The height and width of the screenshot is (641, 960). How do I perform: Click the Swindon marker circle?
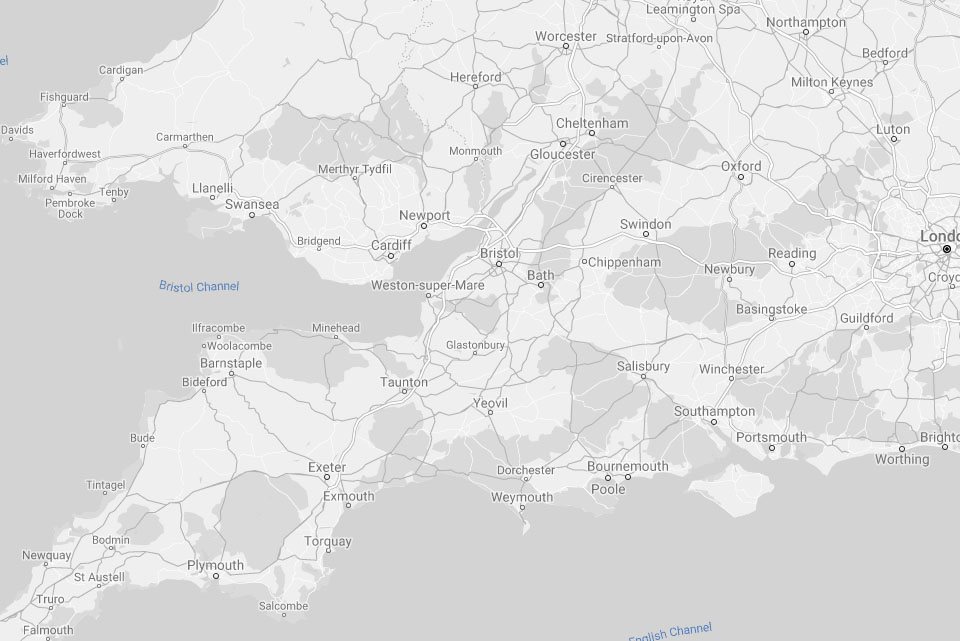645,235
